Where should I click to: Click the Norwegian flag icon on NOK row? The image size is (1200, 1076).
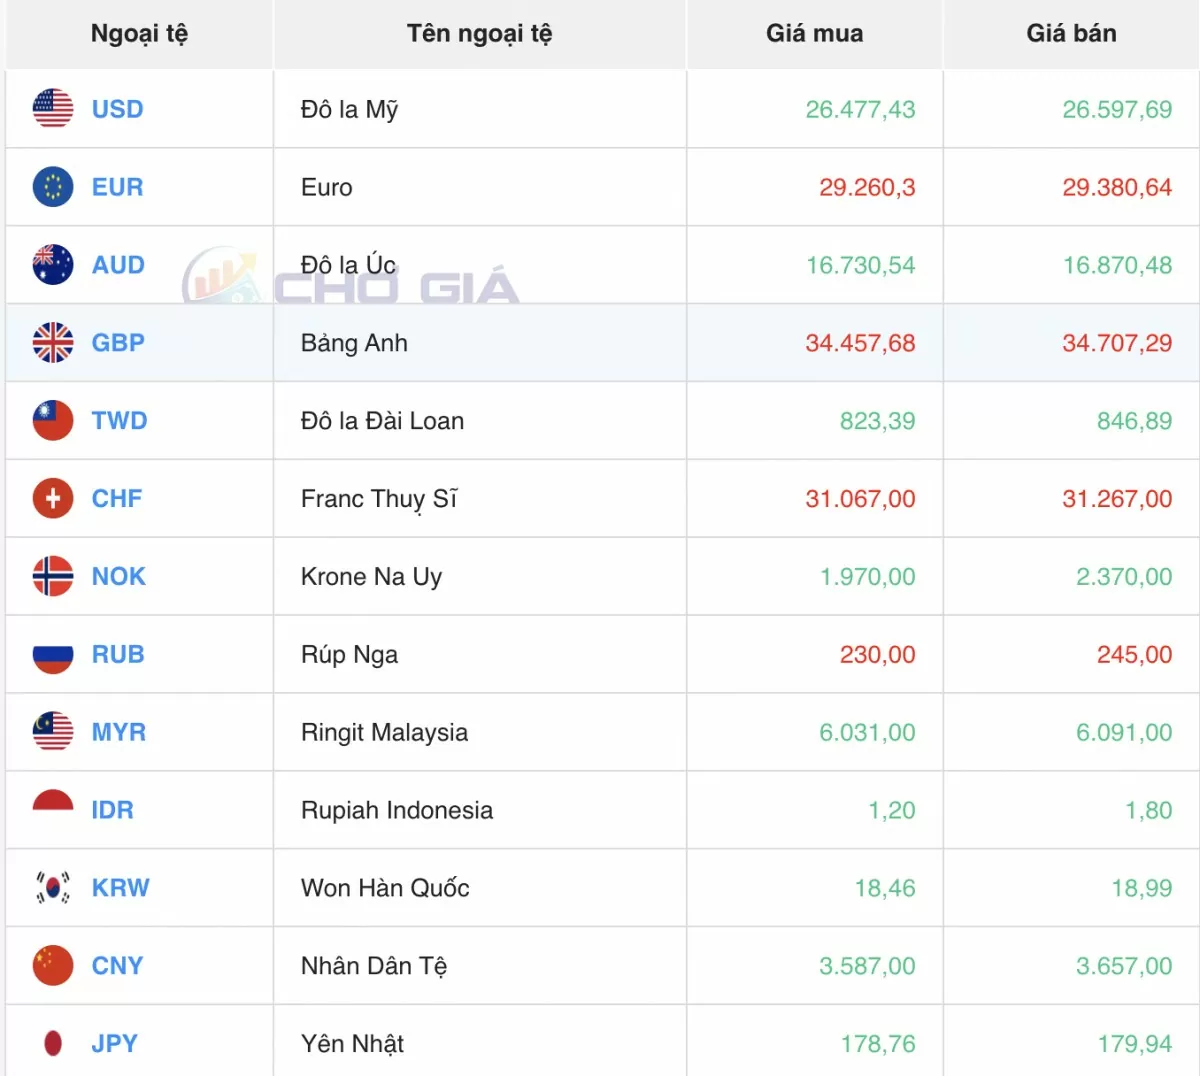point(52,576)
